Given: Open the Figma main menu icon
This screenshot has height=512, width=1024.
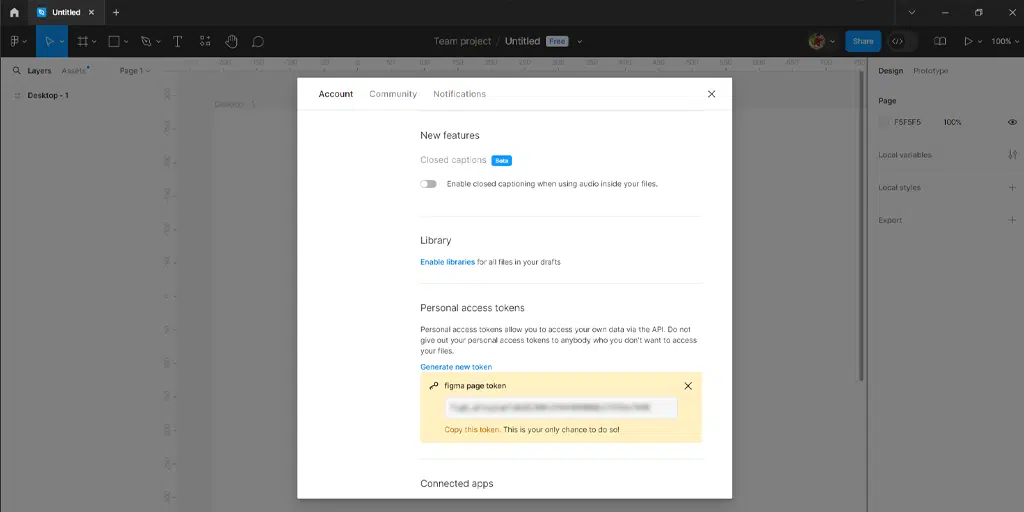Looking at the screenshot, I should point(14,41).
